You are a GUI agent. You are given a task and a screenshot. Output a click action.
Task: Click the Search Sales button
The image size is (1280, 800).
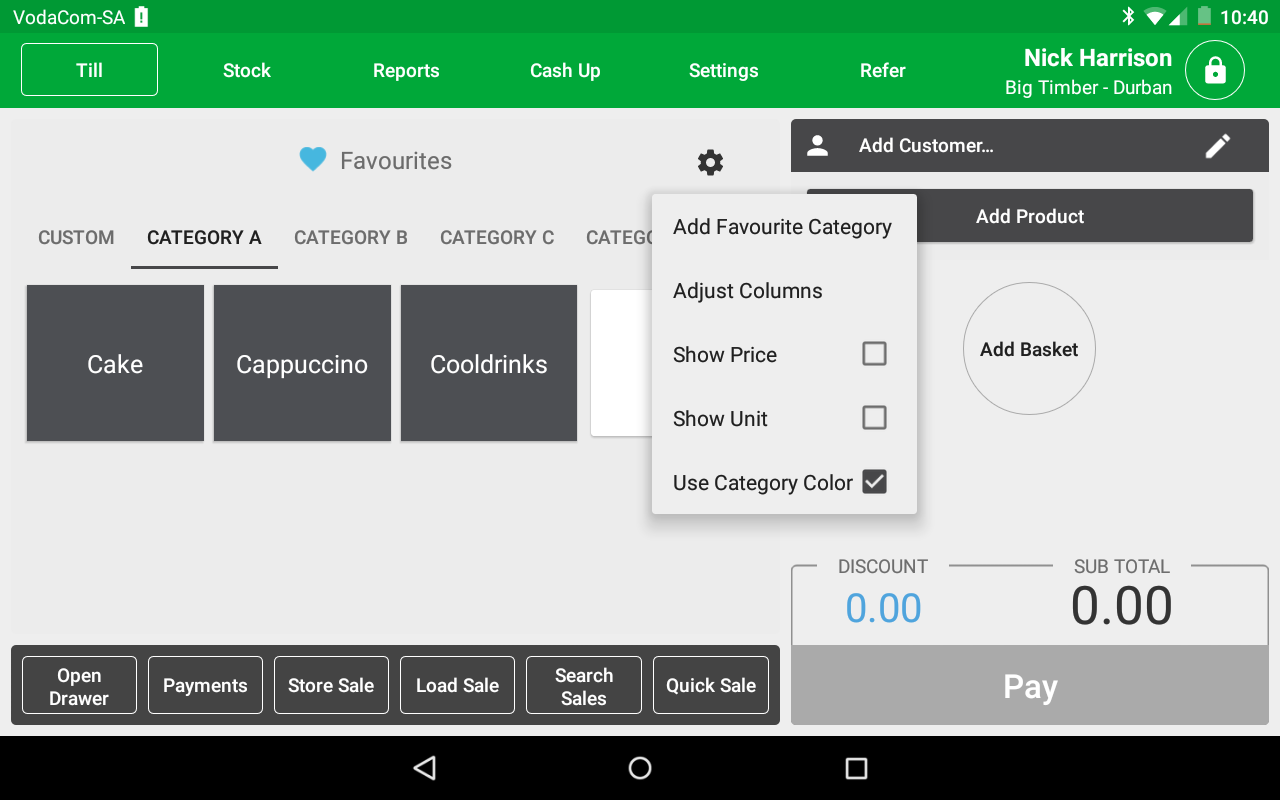pyautogui.click(x=583, y=686)
